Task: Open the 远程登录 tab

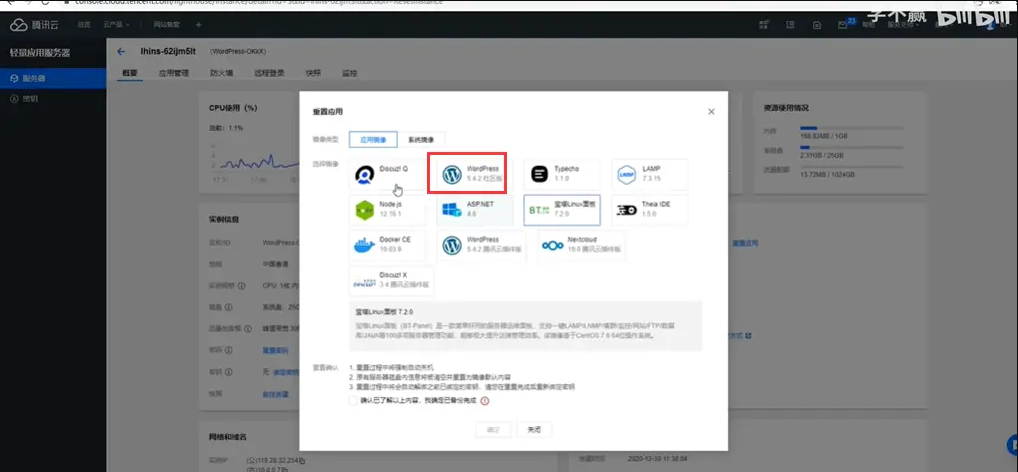Action: (x=269, y=73)
